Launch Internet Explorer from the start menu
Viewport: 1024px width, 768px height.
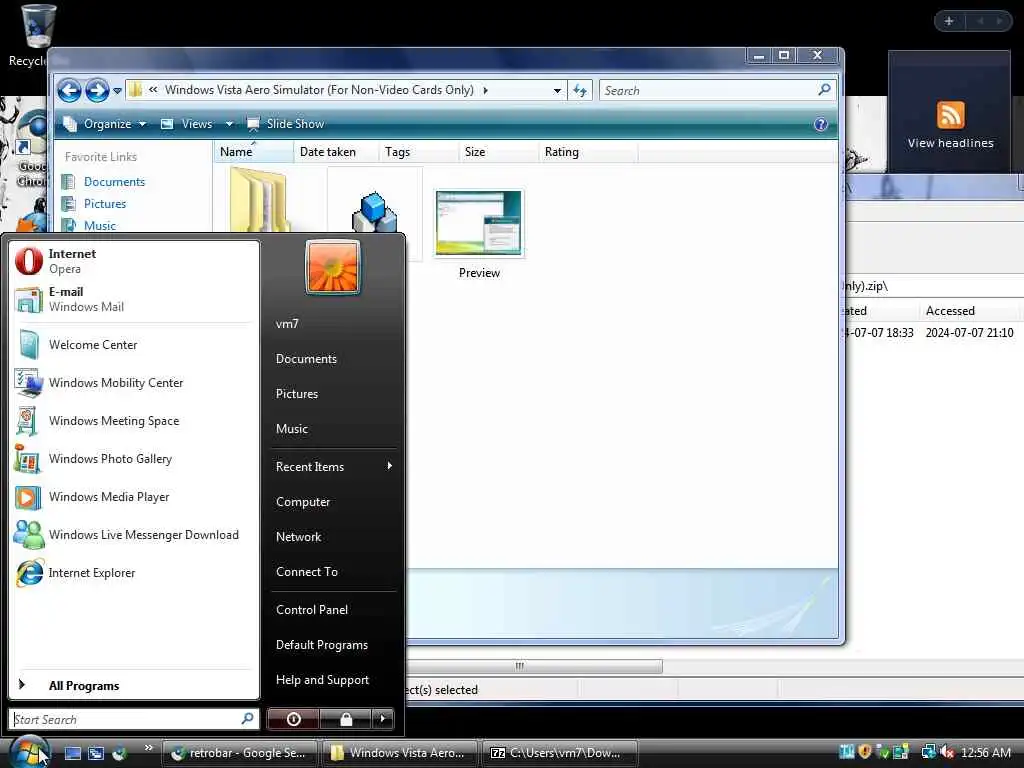pos(134,573)
